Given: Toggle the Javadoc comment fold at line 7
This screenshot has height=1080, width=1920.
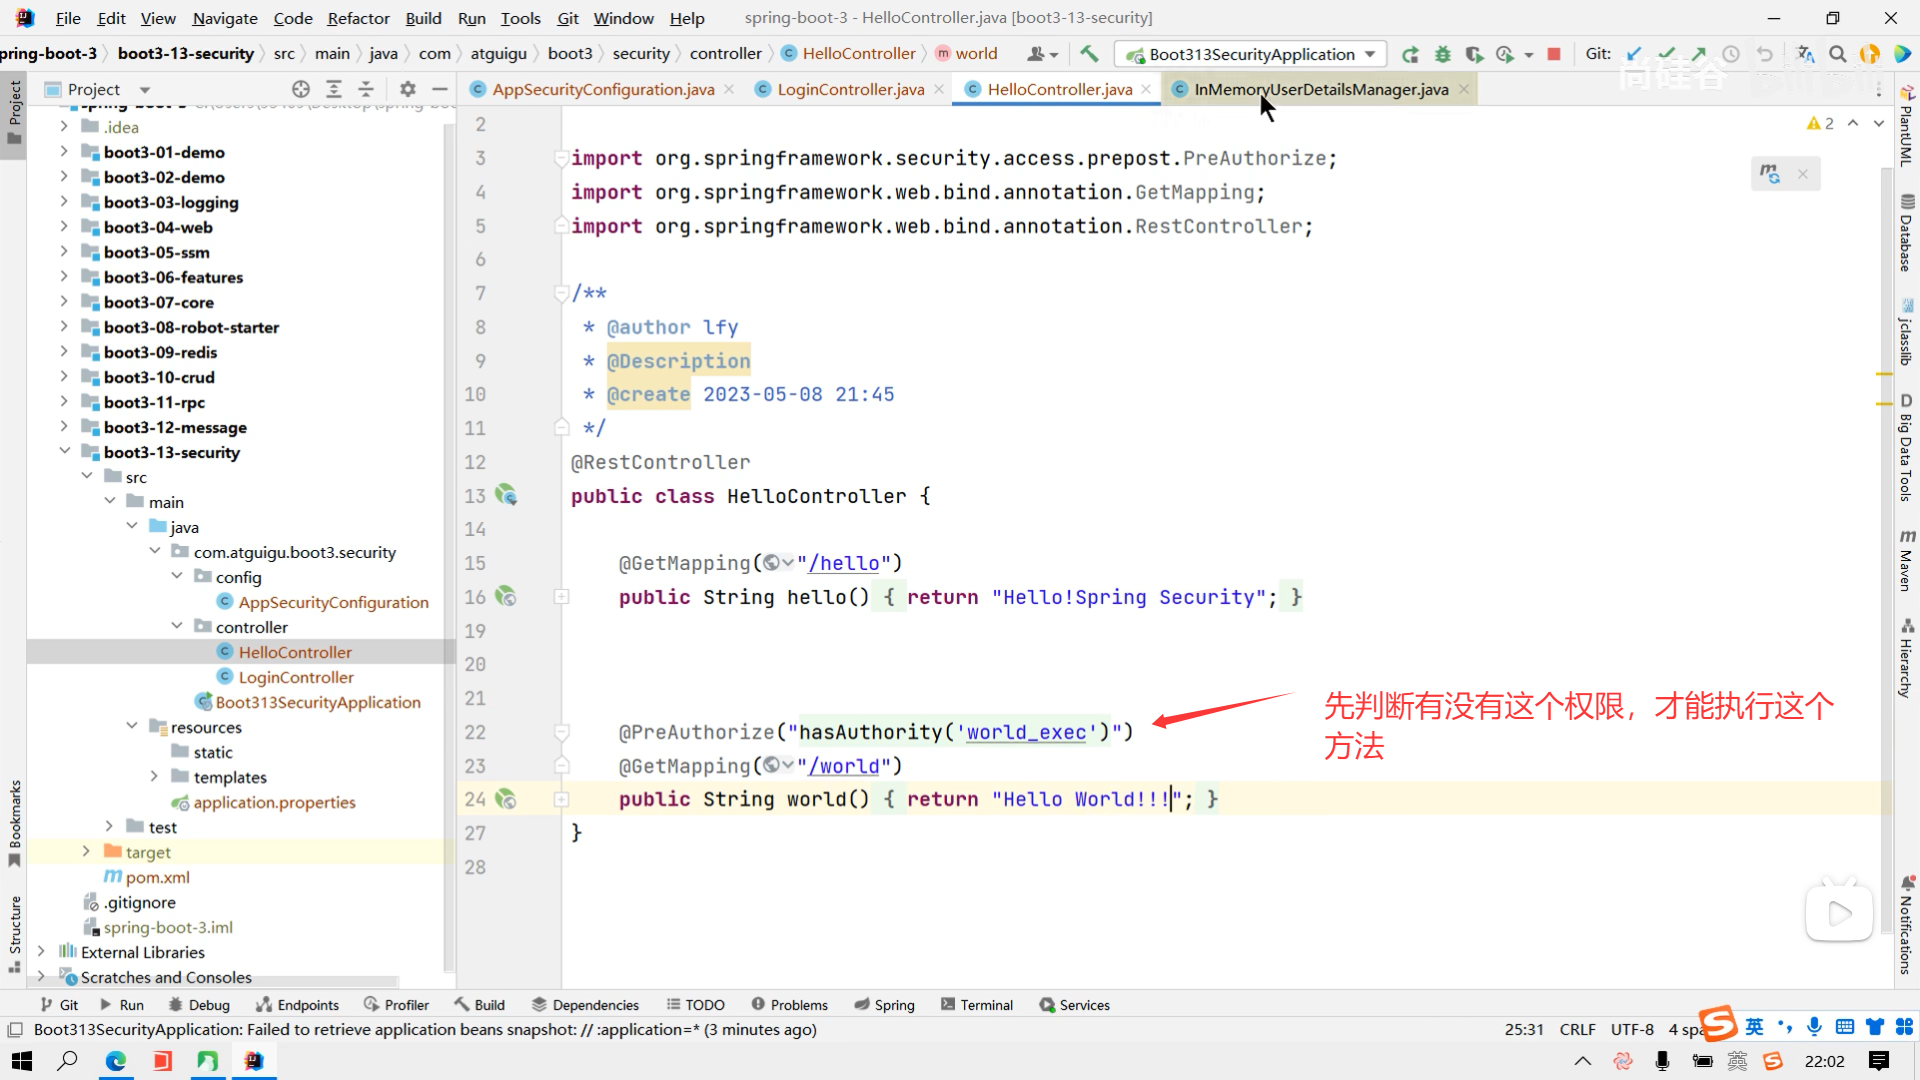Looking at the screenshot, I should [x=561, y=293].
